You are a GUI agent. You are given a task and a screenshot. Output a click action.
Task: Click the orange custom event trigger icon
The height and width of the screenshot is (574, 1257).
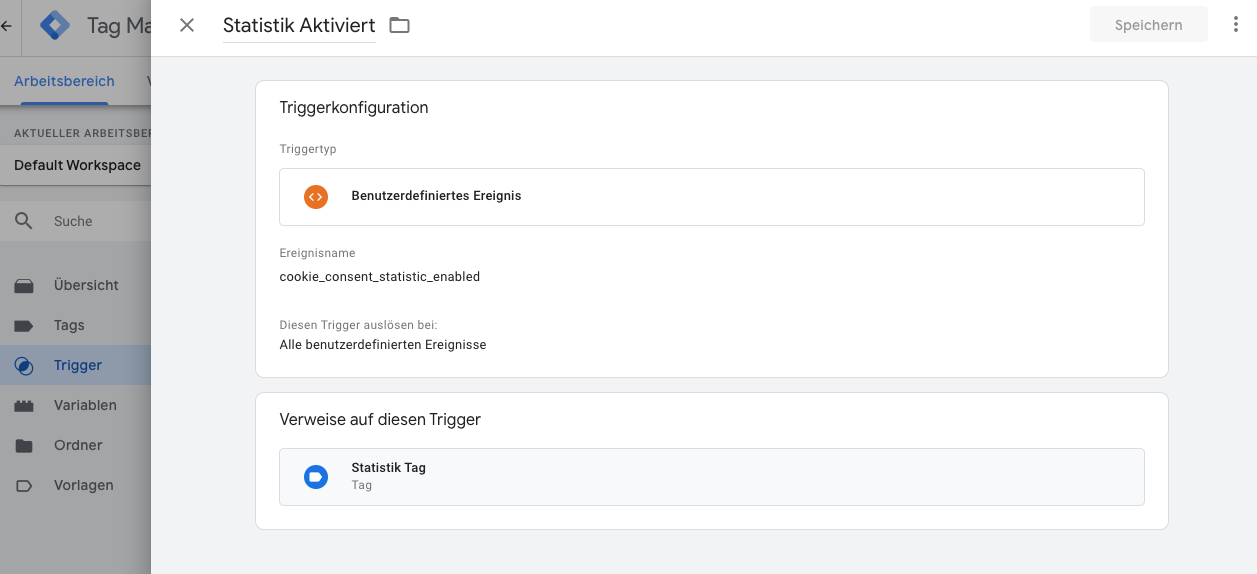point(316,196)
